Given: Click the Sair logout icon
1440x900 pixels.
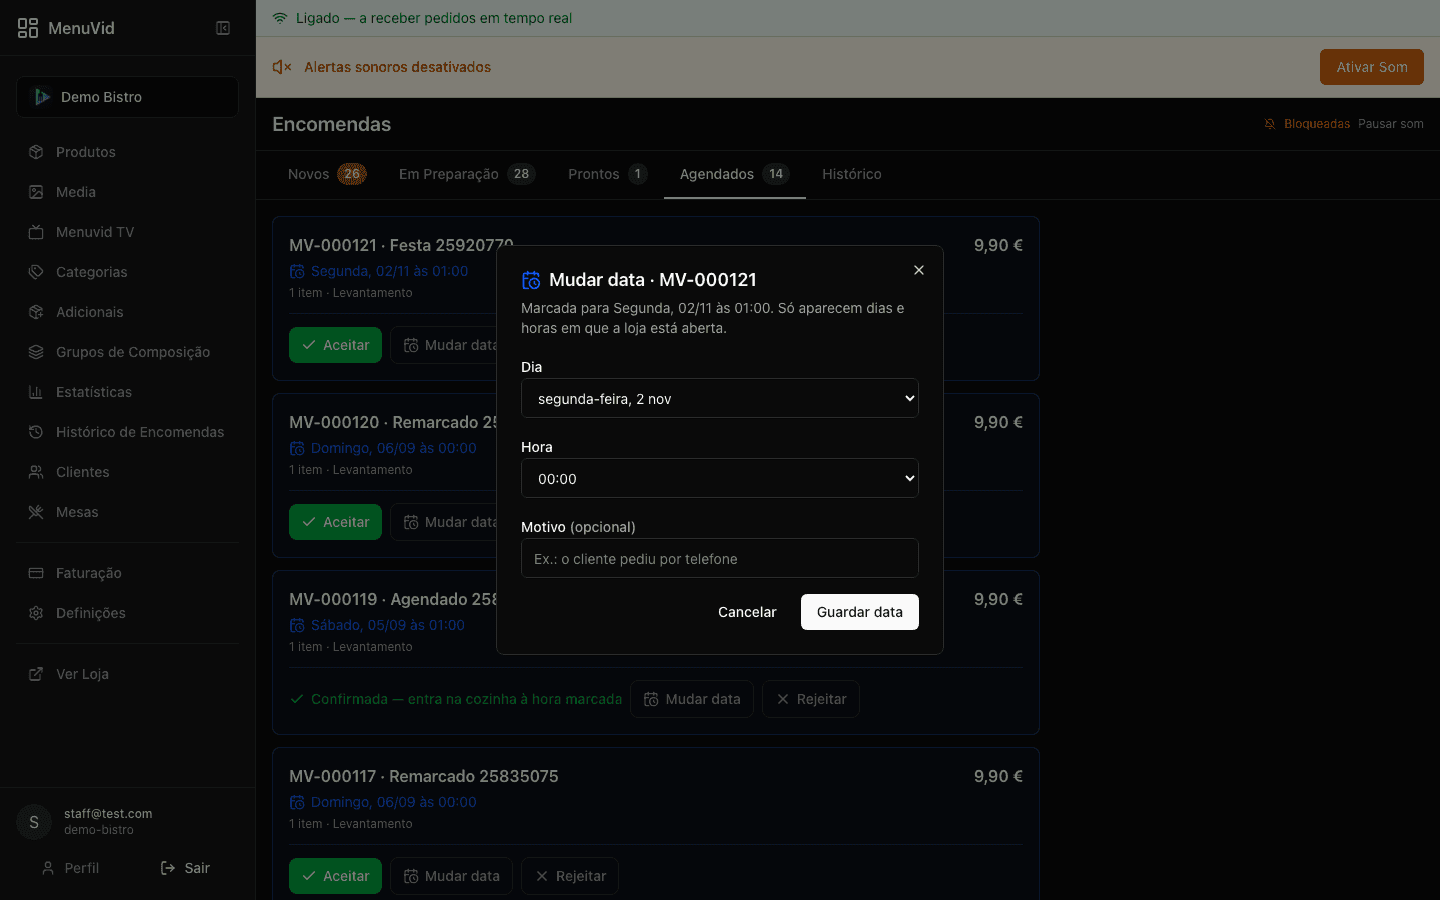Looking at the screenshot, I should (x=168, y=868).
